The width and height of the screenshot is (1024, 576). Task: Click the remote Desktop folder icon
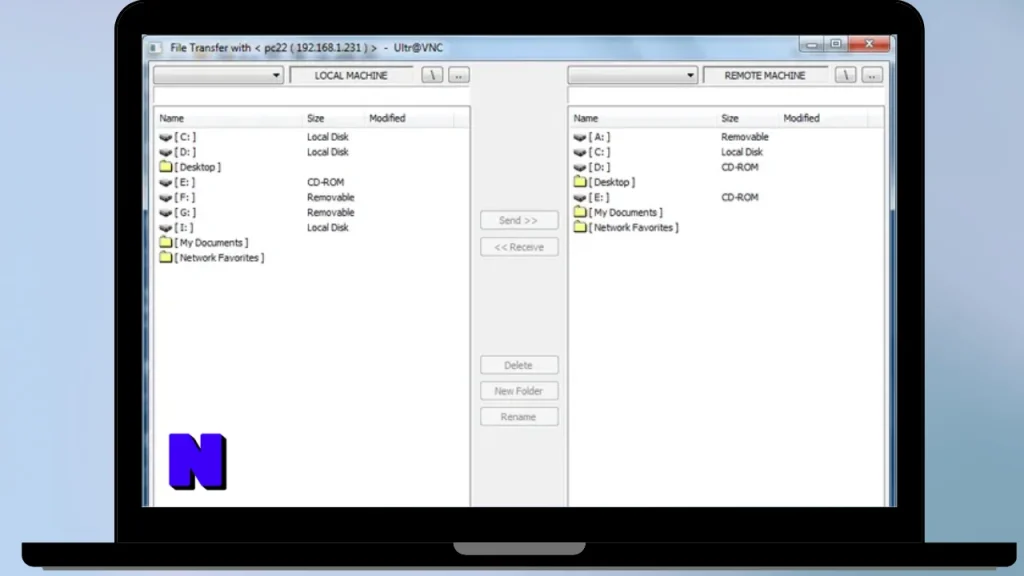pos(579,182)
